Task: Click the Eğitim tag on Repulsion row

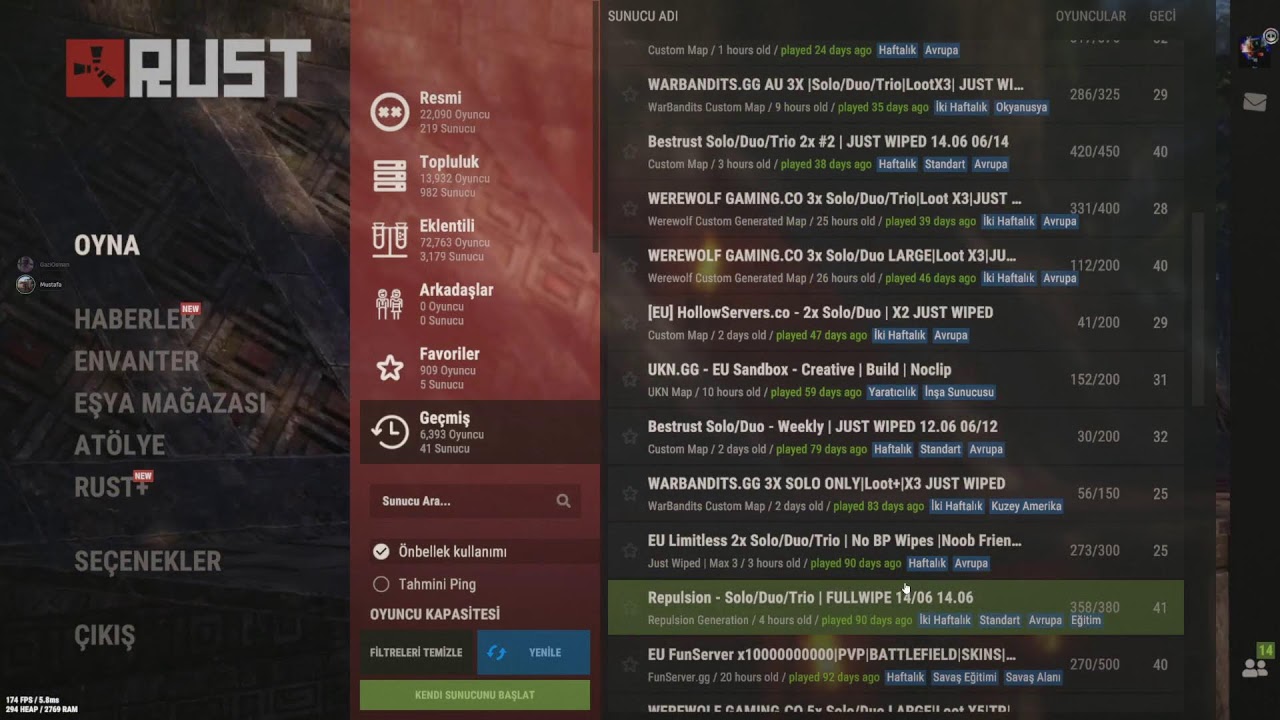Action: [x=1086, y=620]
